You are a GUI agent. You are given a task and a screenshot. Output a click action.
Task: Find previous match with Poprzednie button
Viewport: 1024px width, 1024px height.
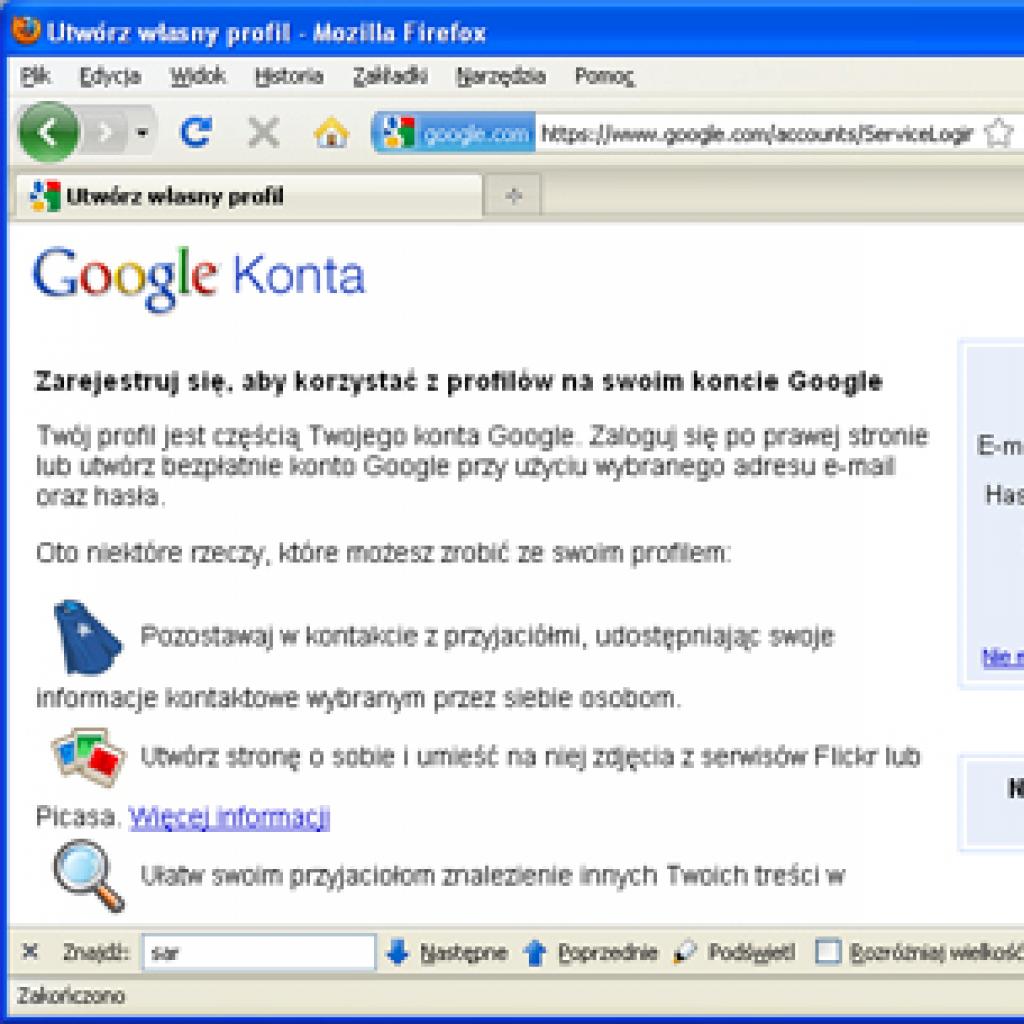[x=590, y=952]
